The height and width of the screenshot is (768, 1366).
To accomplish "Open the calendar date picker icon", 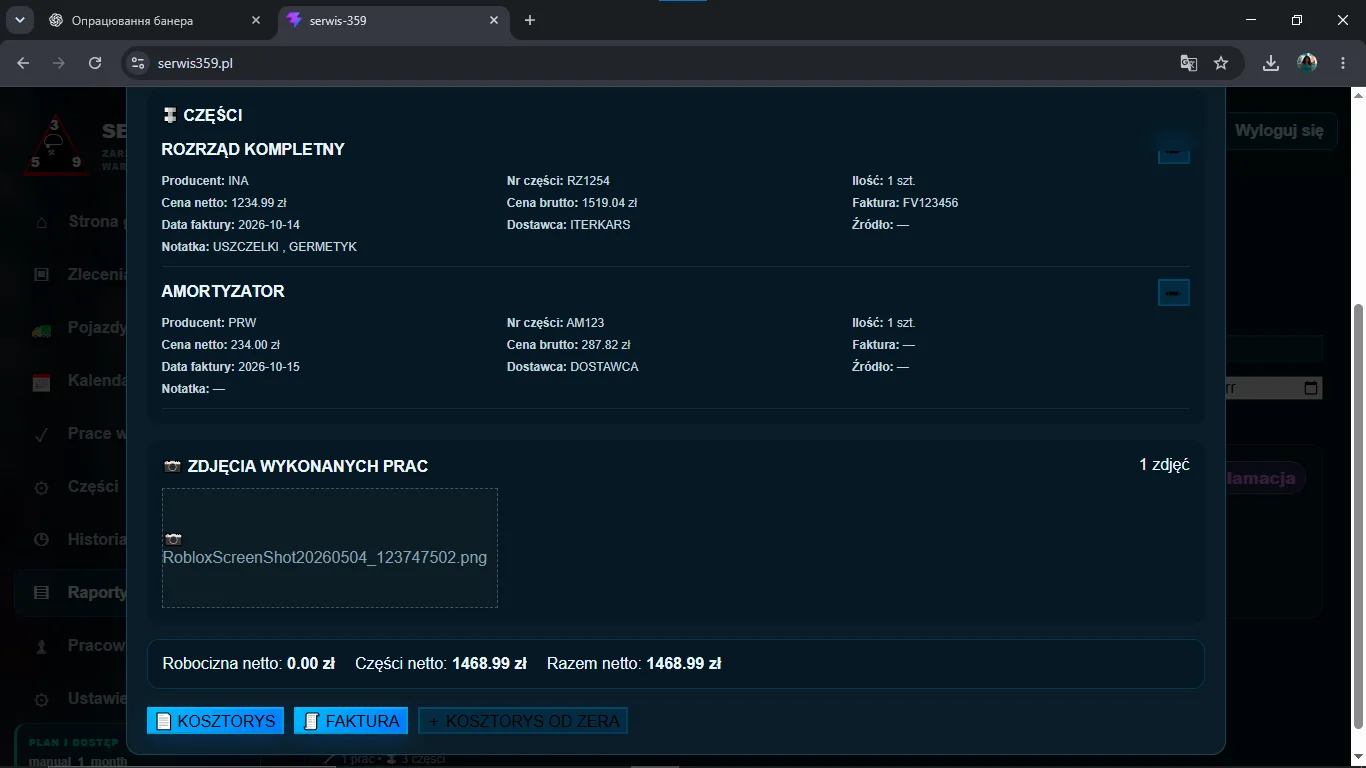I will 1312,388.
